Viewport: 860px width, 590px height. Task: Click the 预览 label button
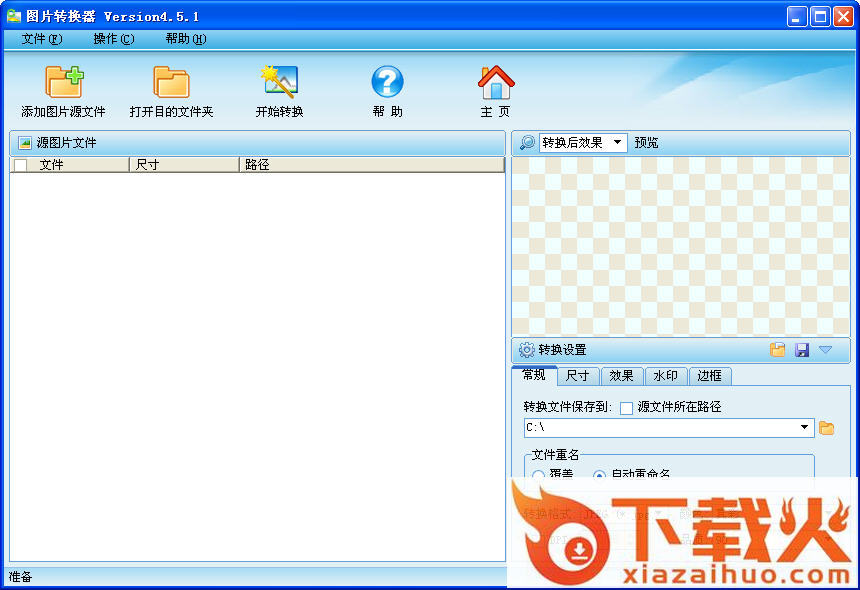[646, 143]
